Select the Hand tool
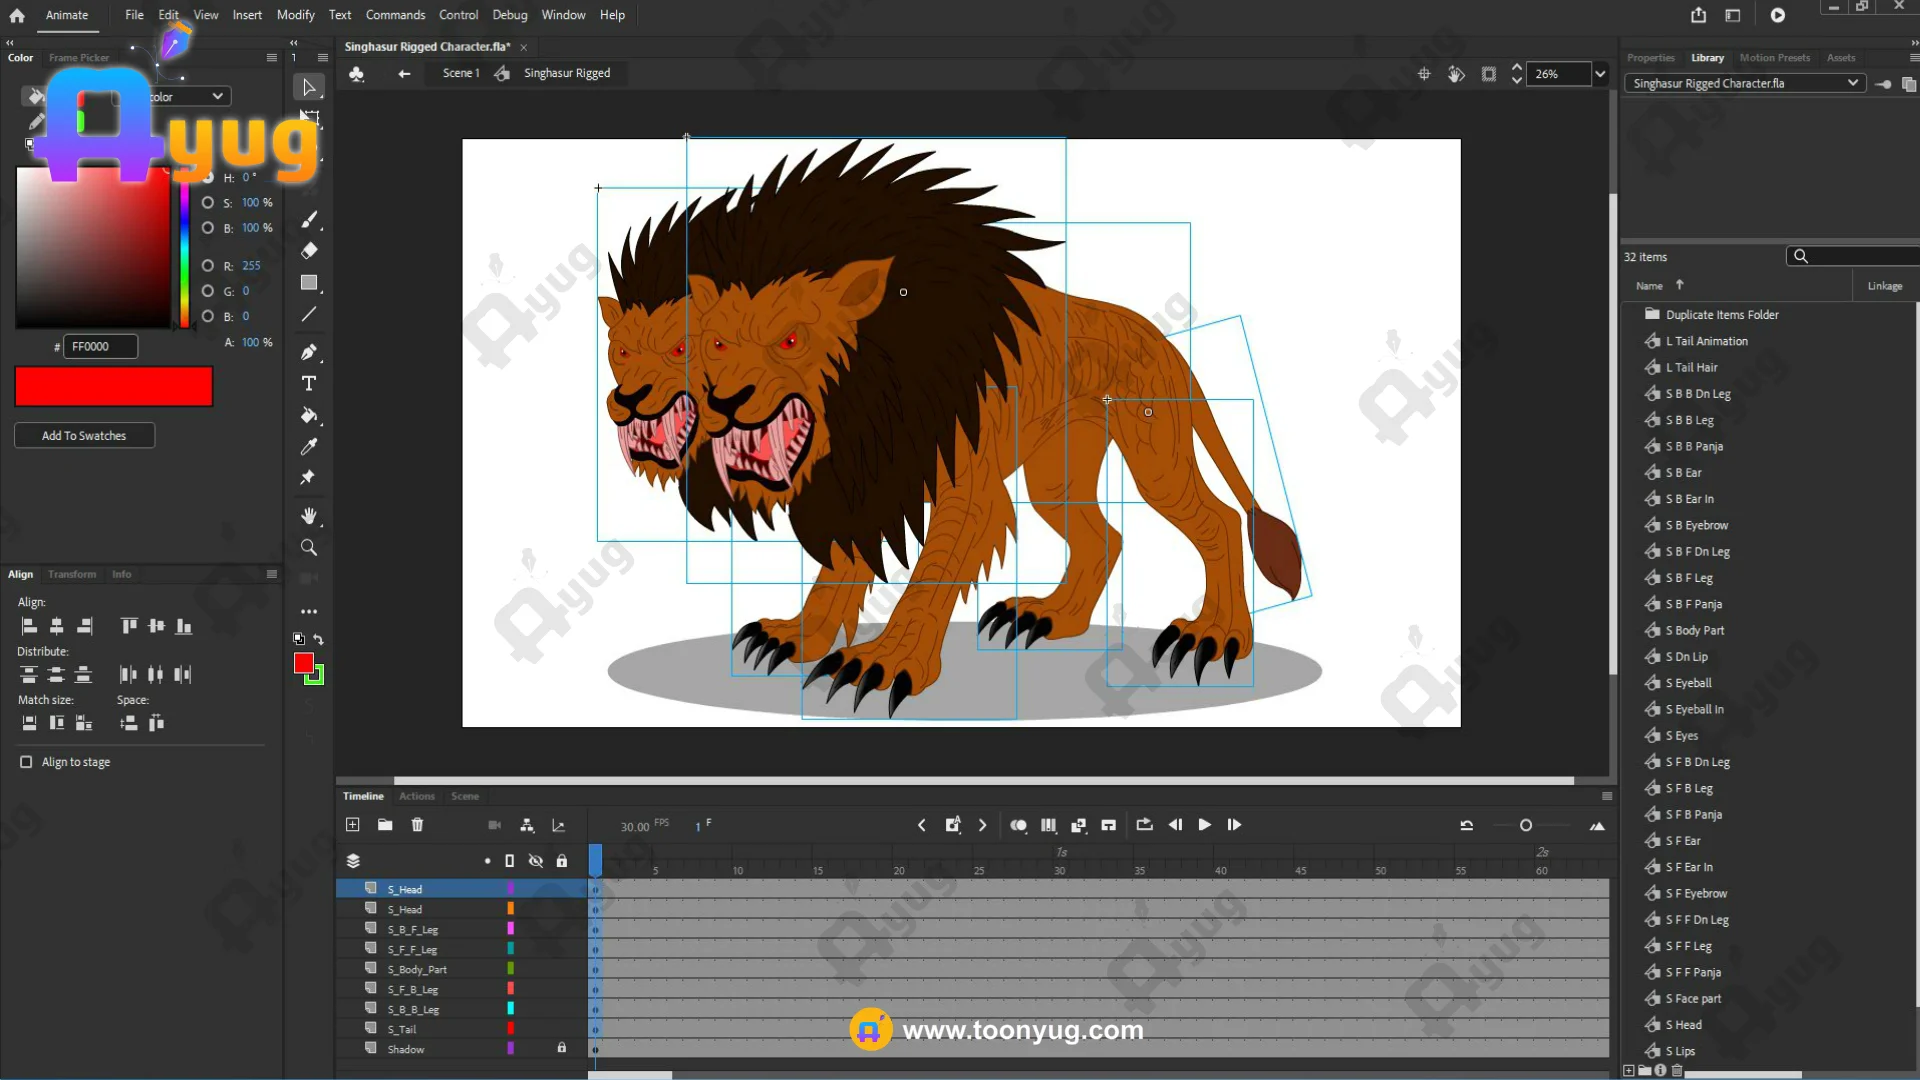 tap(309, 516)
